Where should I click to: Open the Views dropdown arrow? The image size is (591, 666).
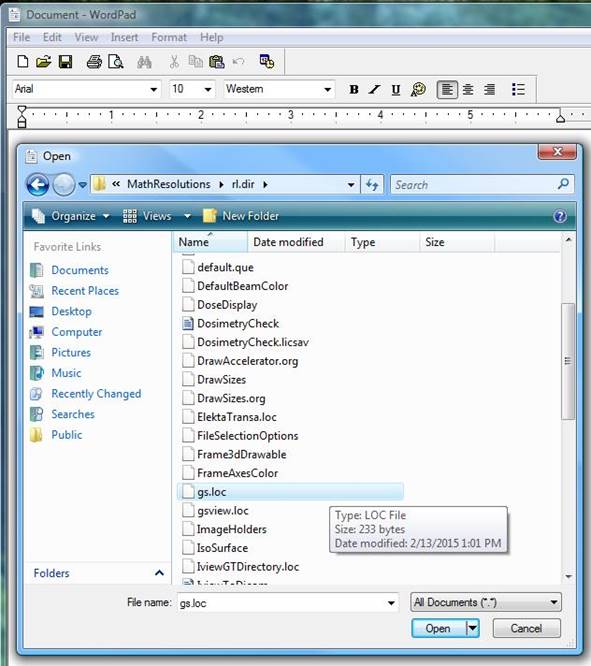click(187, 216)
